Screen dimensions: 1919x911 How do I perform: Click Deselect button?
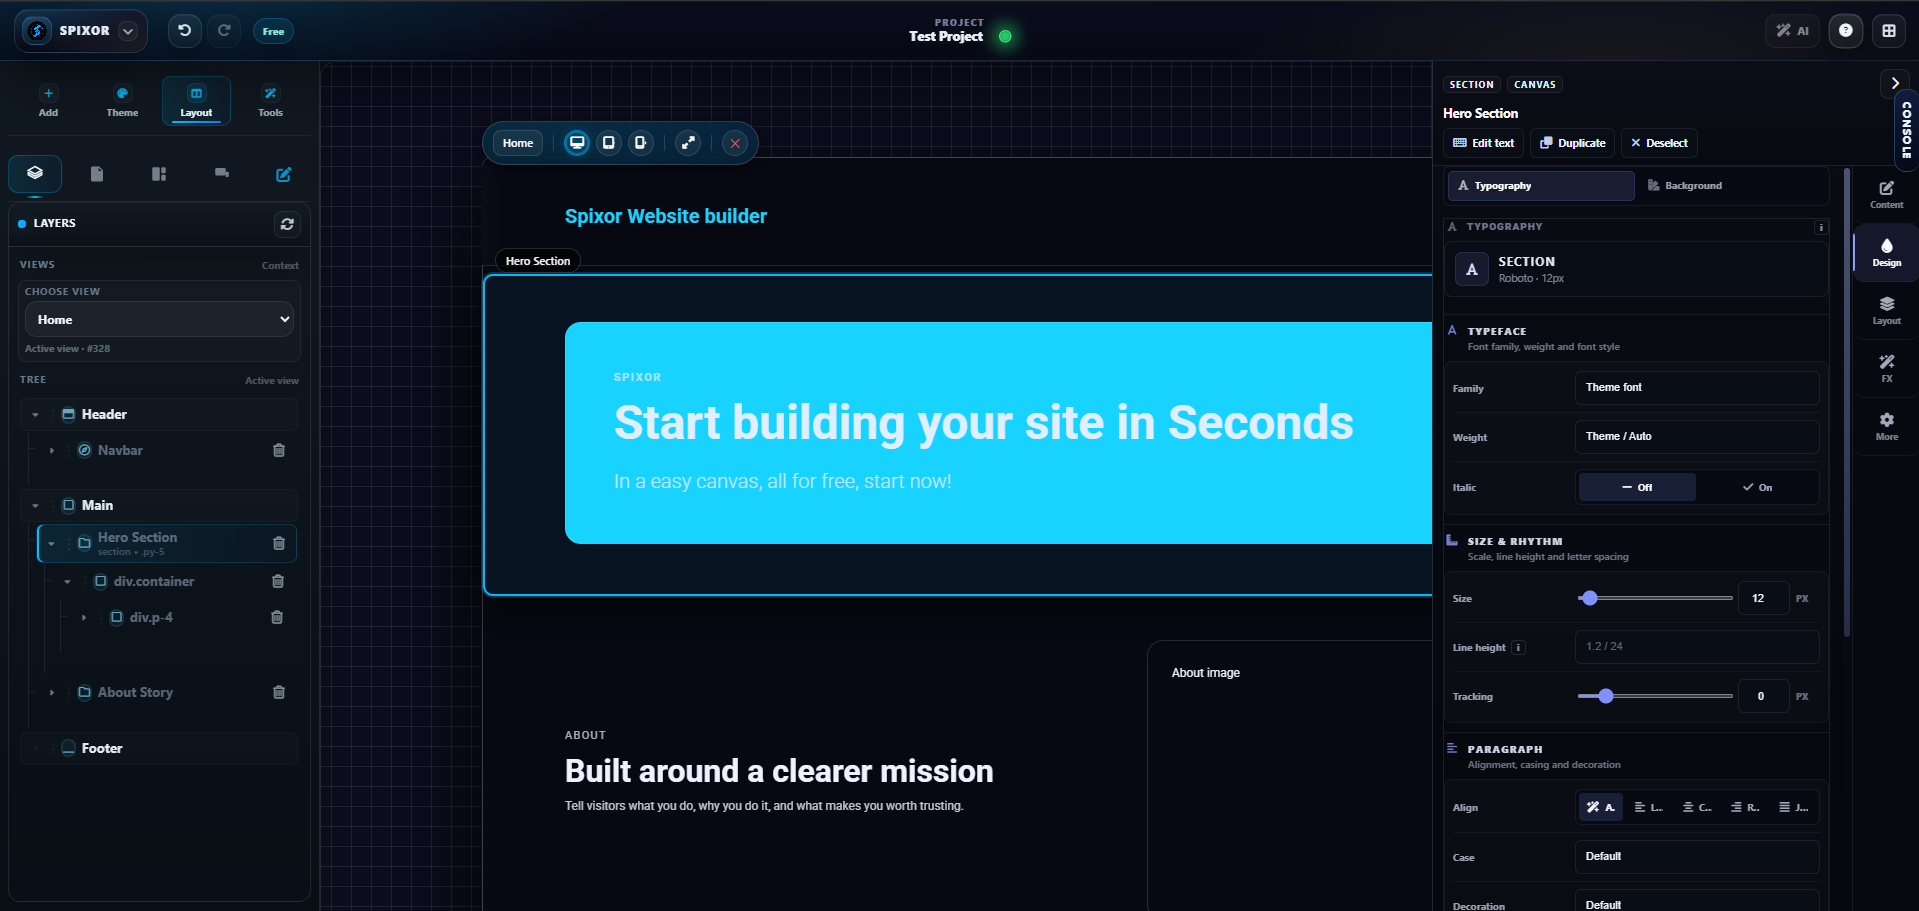tap(1659, 143)
